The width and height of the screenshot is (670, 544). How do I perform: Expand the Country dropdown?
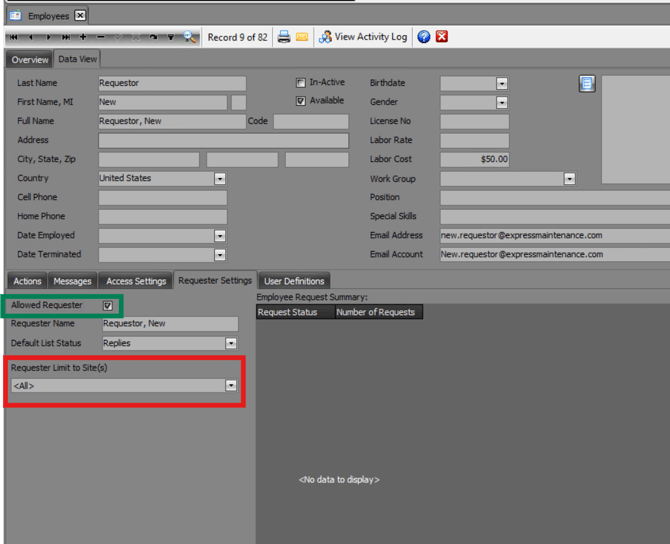click(219, 179)
